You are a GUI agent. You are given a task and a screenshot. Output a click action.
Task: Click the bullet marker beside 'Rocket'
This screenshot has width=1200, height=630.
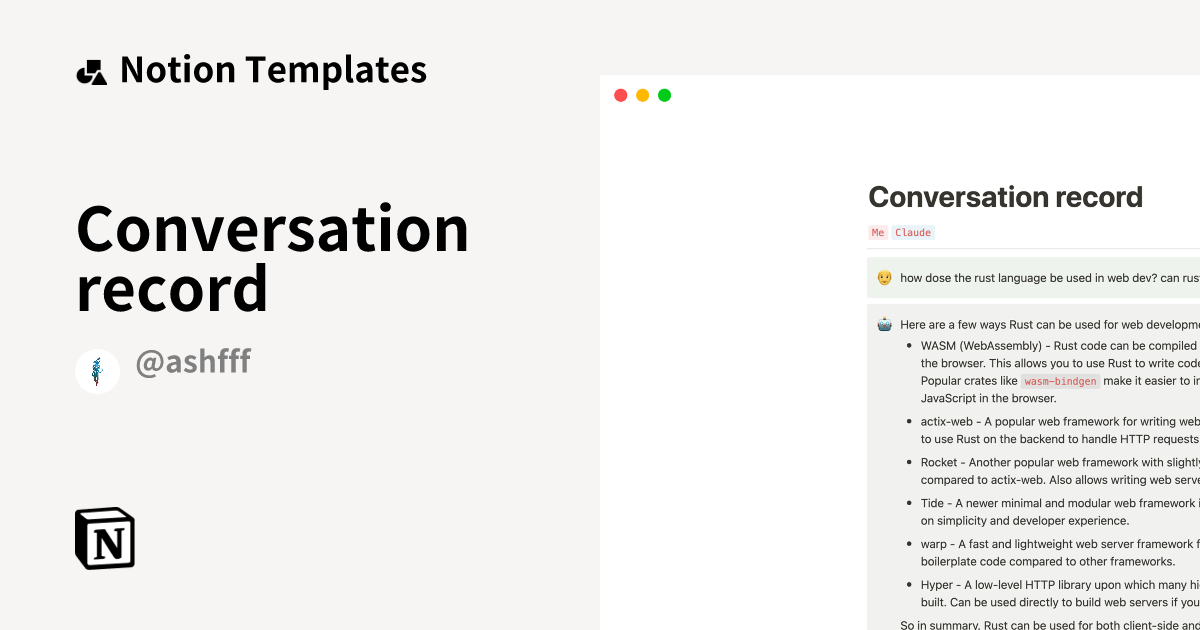909,463
